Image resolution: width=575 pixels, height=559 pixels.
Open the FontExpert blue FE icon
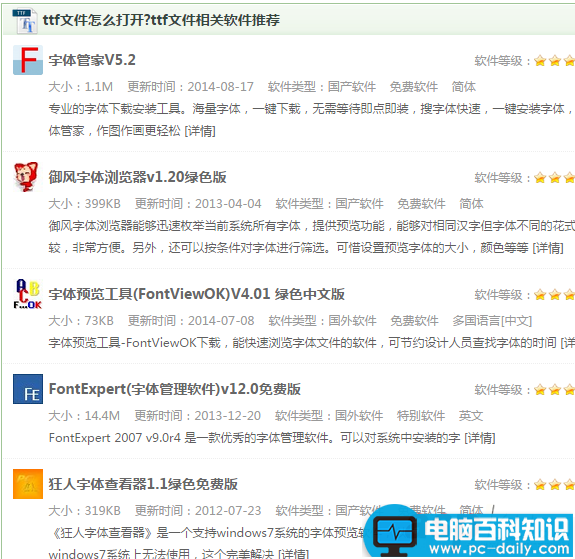click(x=28, y=389)
